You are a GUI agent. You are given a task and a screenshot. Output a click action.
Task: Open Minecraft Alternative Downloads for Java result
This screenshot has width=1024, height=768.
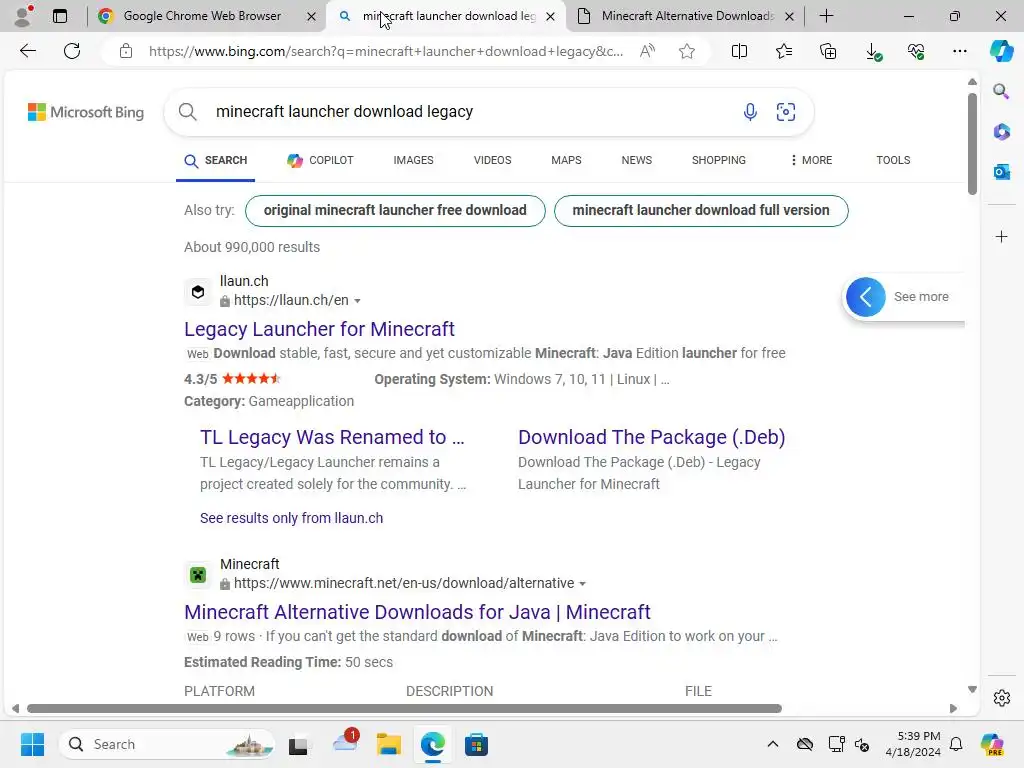417,612
